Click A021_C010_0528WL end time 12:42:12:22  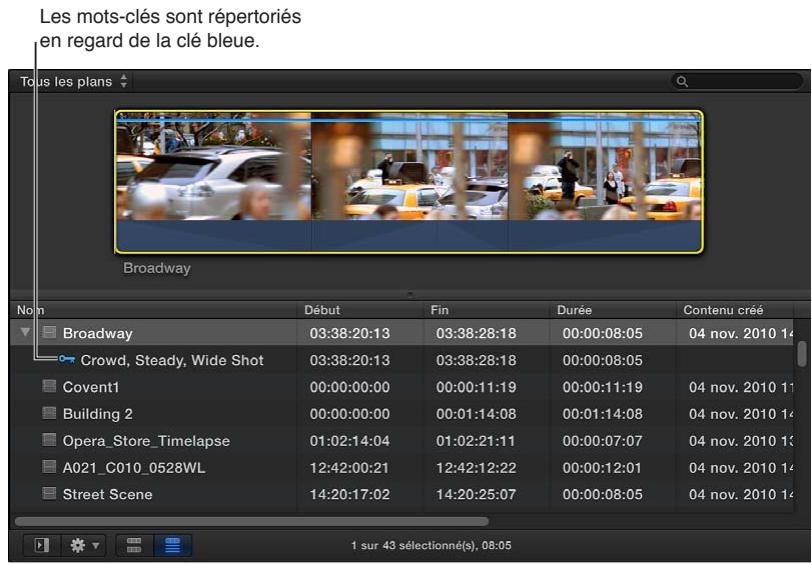476,468
